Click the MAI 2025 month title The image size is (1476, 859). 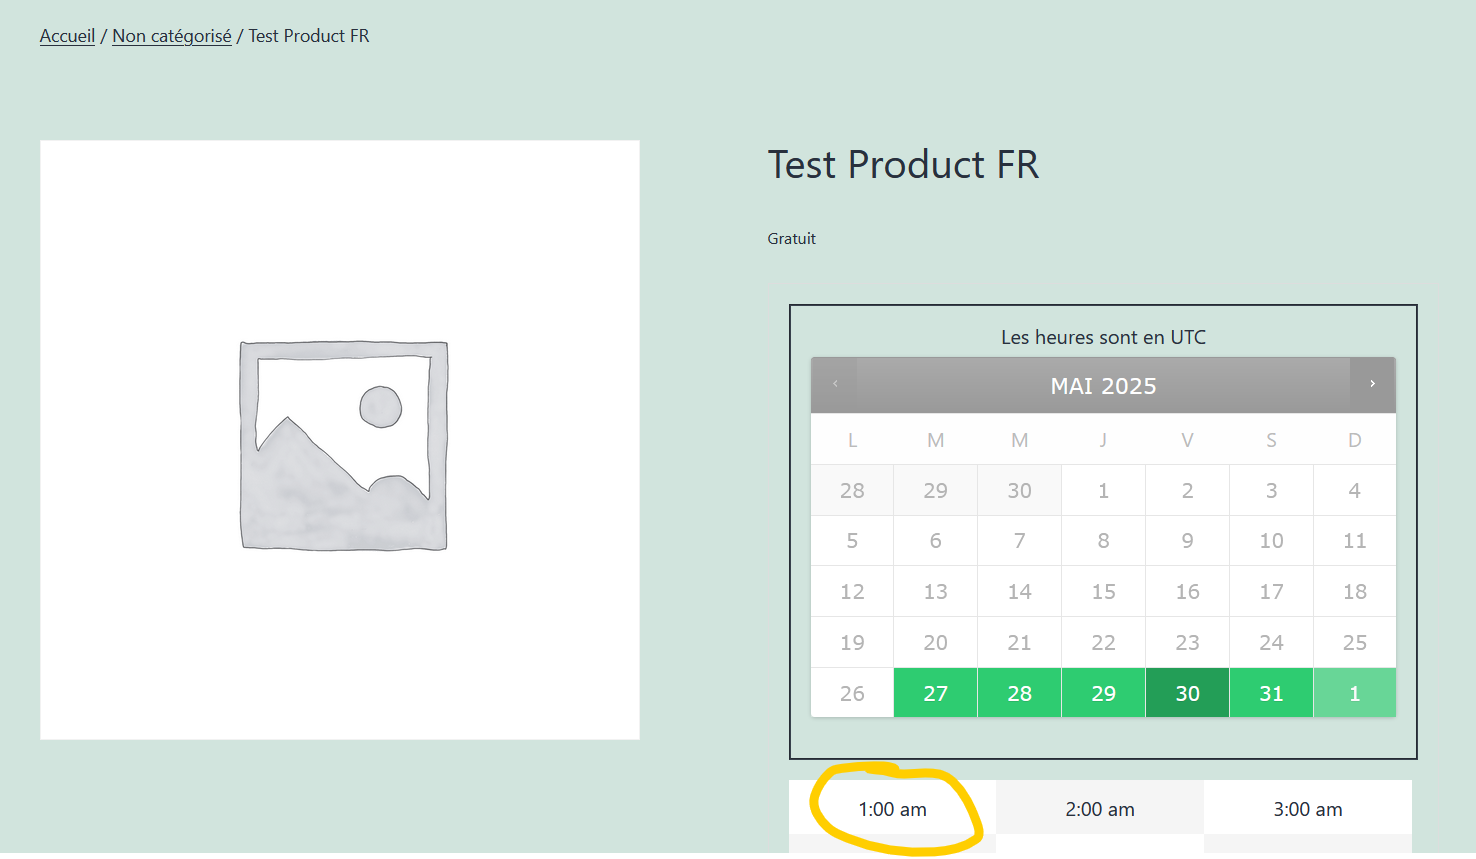coord(1103,386)
